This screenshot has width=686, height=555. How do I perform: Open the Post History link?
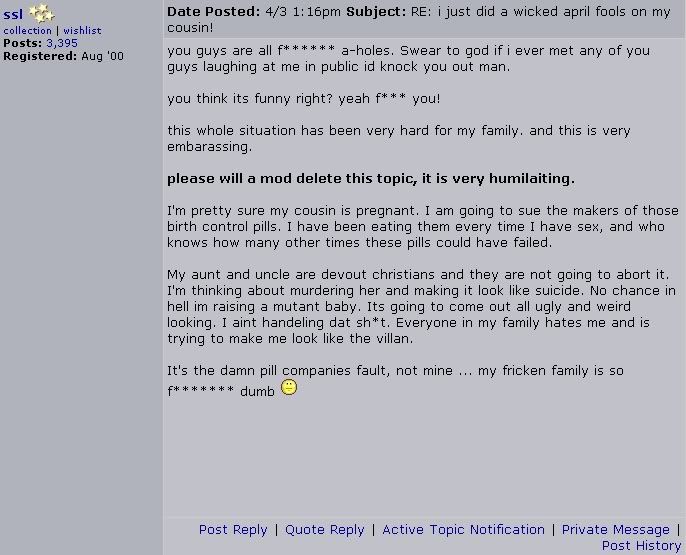click(x=641, y=546)
